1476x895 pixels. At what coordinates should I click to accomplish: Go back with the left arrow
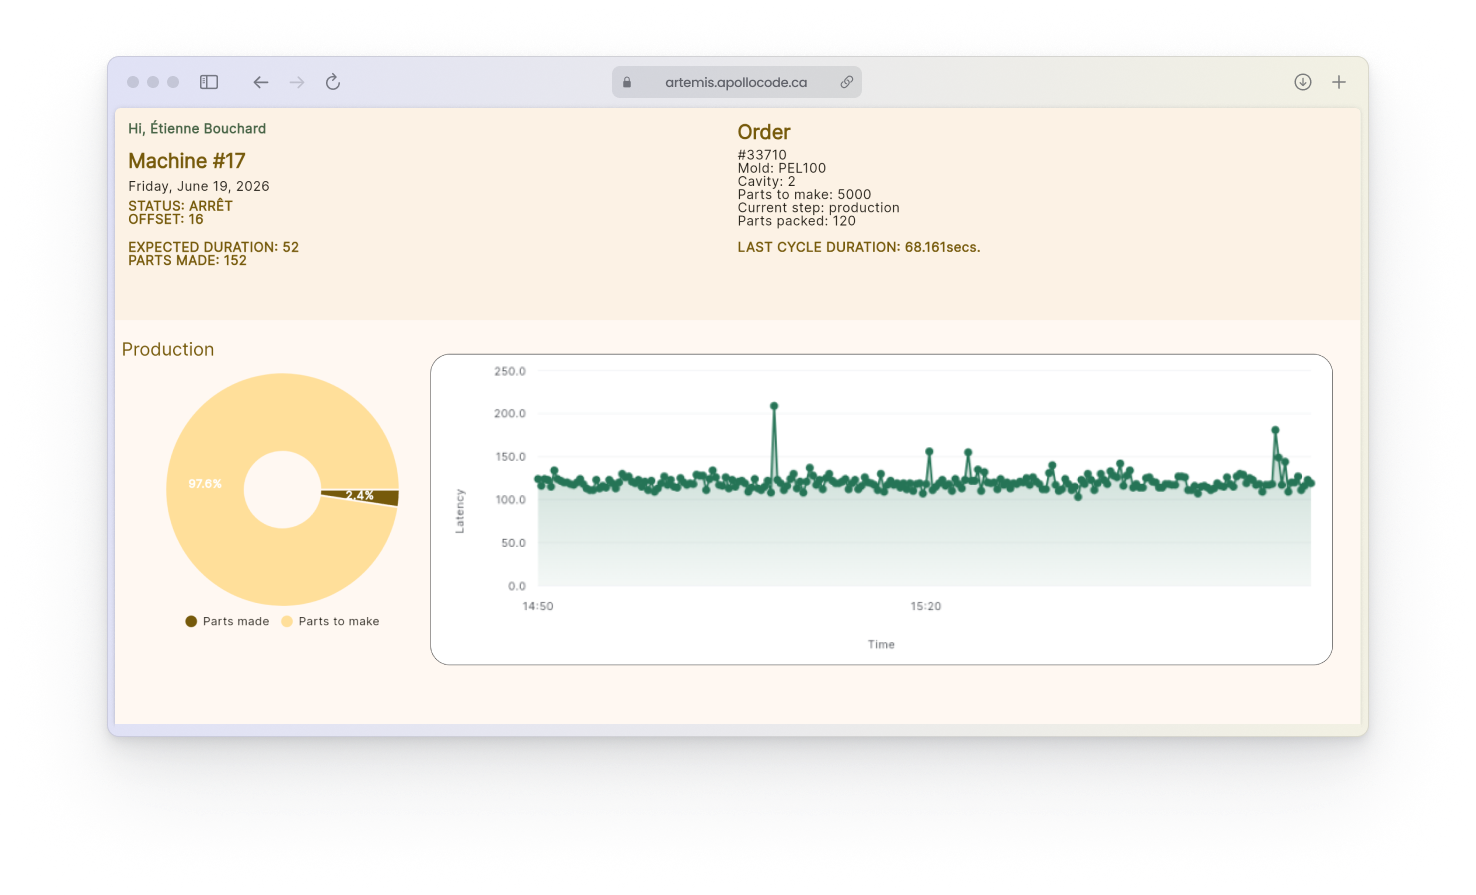click(261, 82)
